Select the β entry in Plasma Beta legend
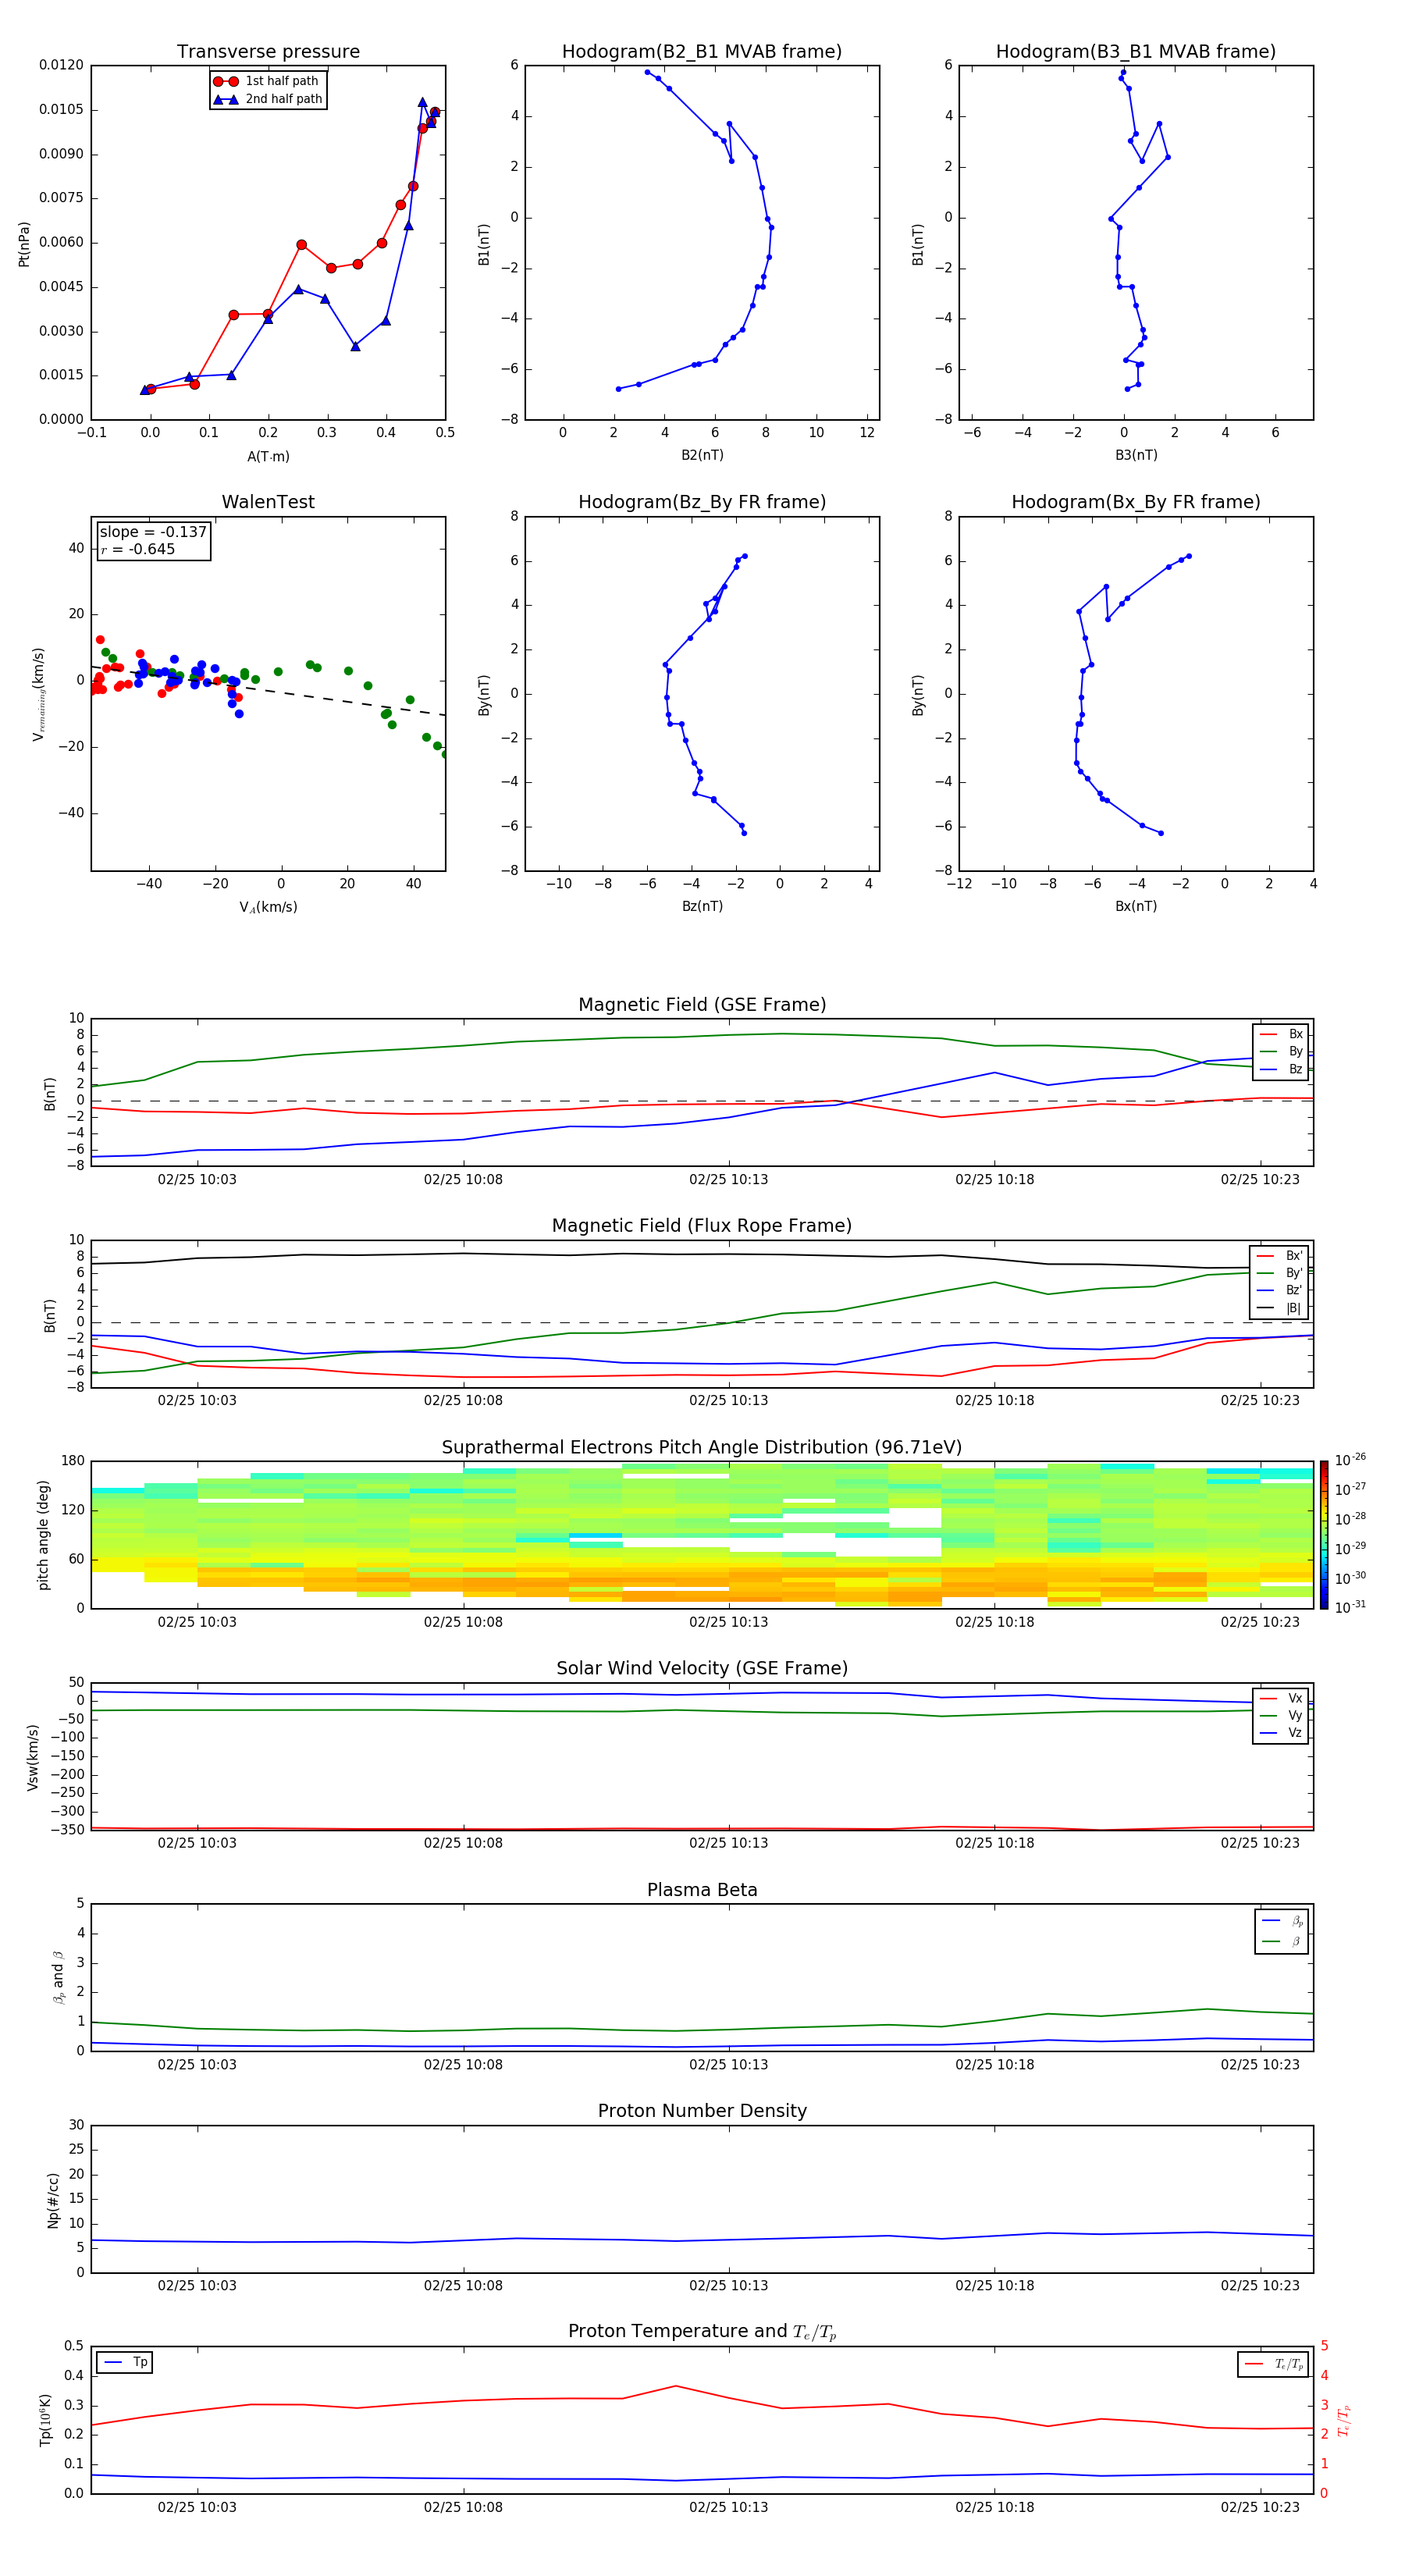 [1283, 1941]
